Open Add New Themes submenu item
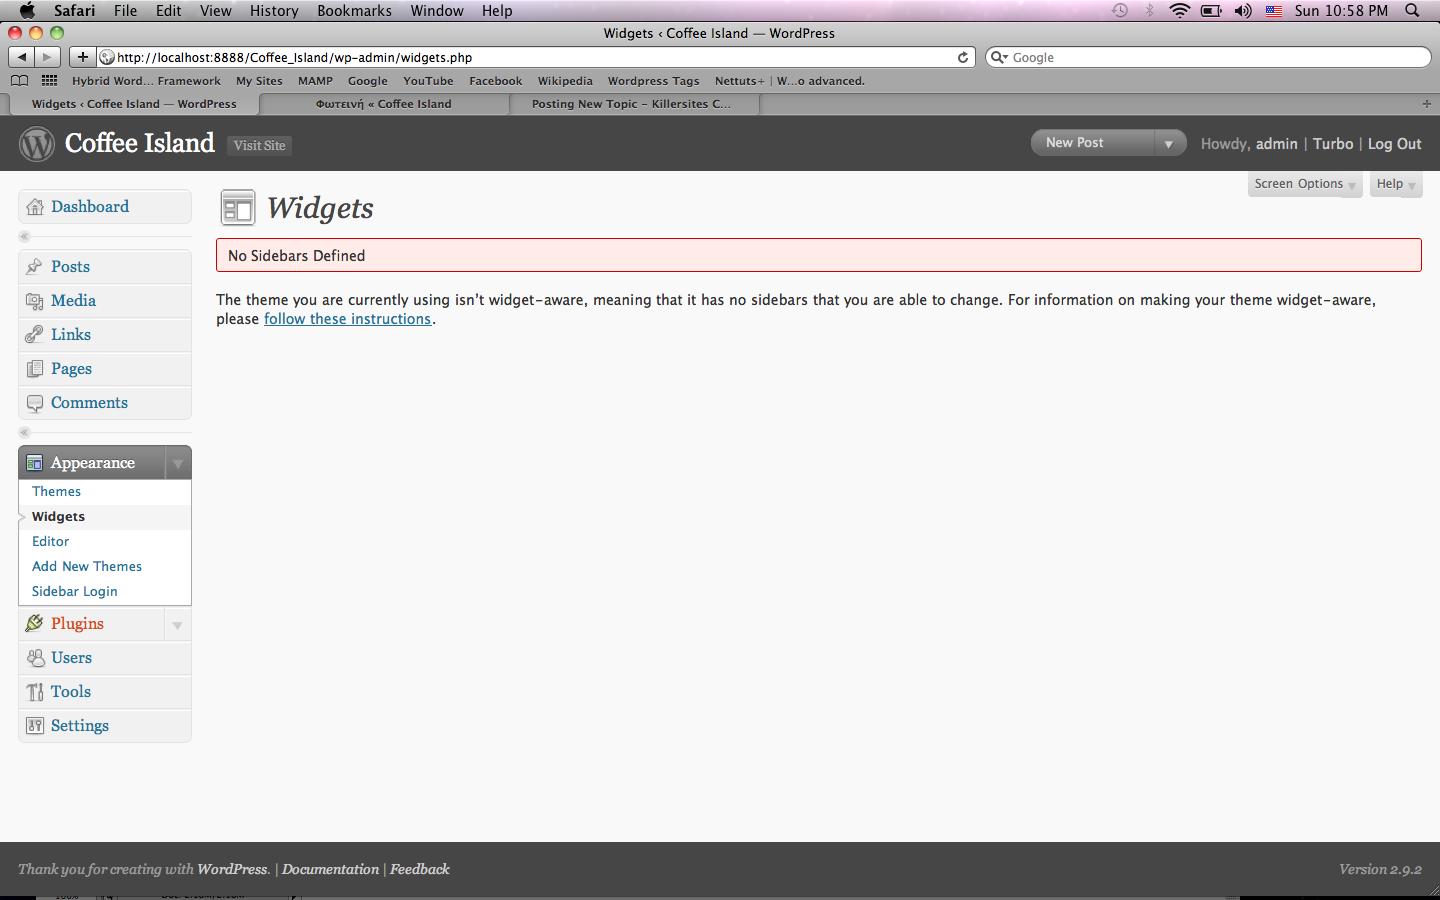The width and height of the screenshot is (1440, 900). coord(87,567)
